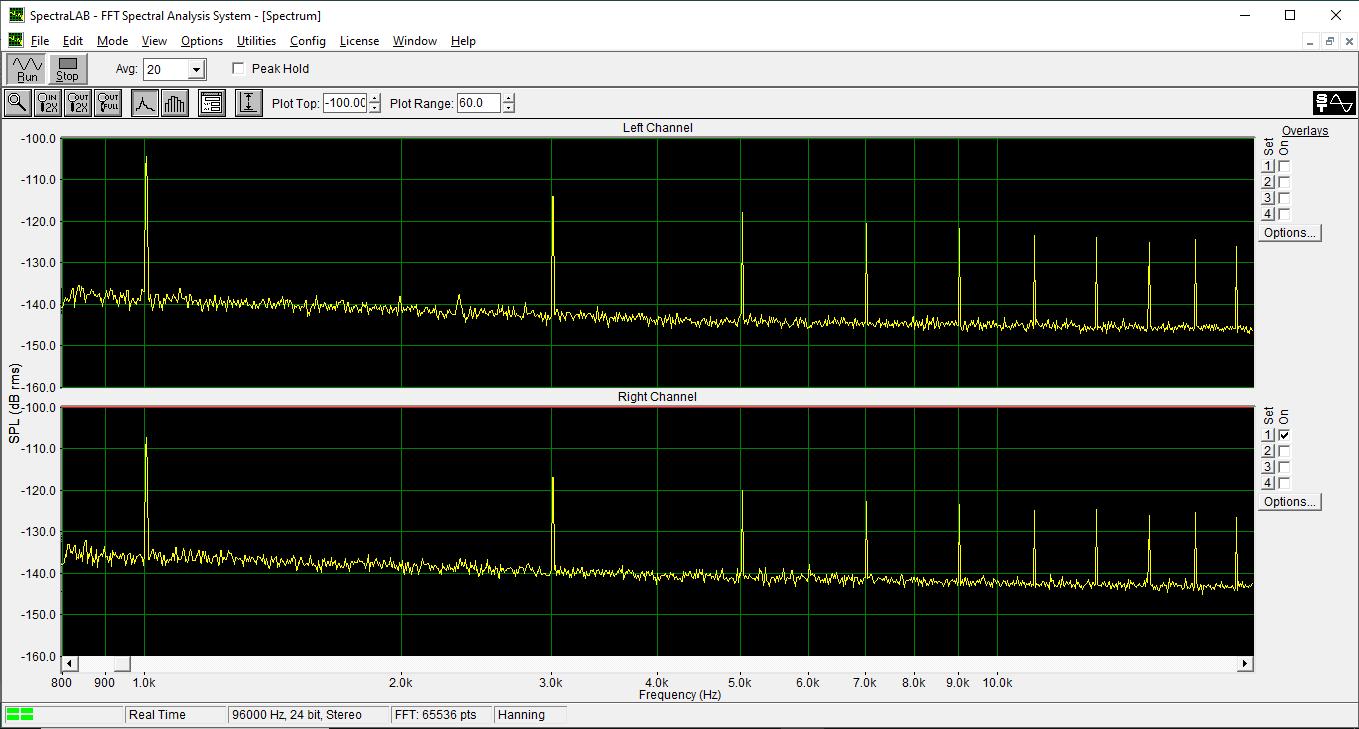The image size is (1359, 729).
Task: Click frequency scrollbar right arrow
Action: click(1245, 663)
